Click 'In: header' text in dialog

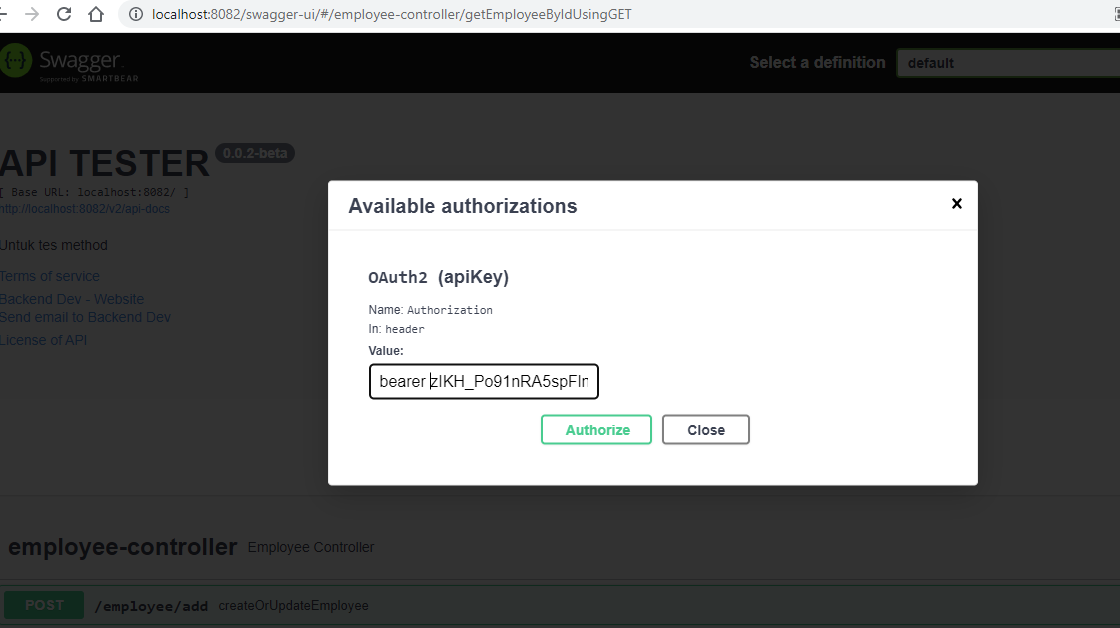[x=396, y=329]
